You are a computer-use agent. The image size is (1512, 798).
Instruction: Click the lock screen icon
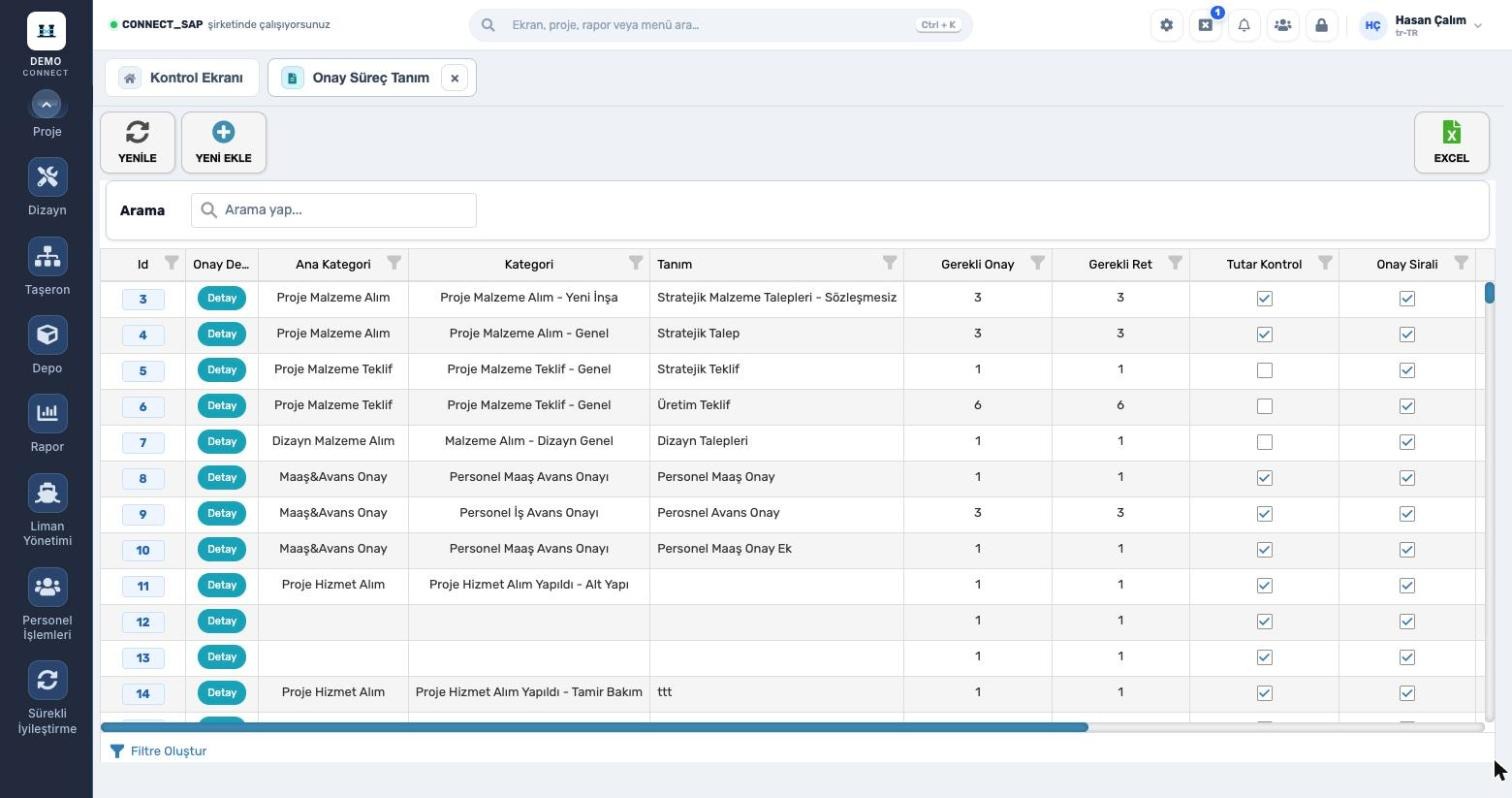(x=1321, y=25)
